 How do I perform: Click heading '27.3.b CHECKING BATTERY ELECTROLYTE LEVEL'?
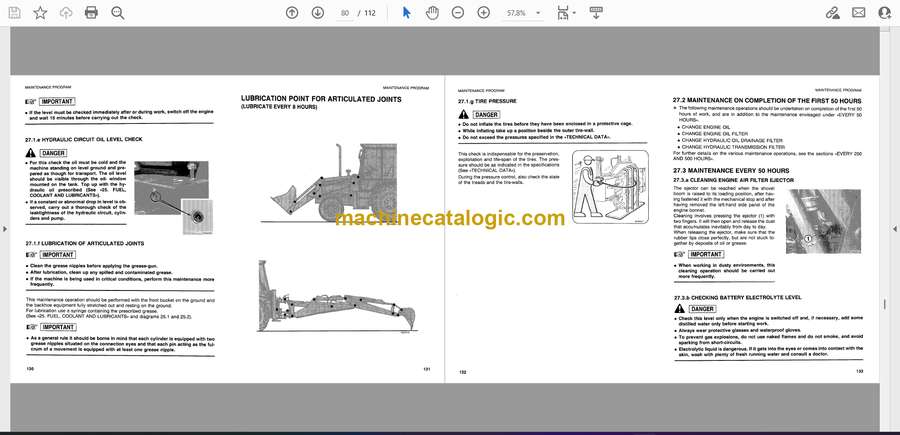[737, 297]
